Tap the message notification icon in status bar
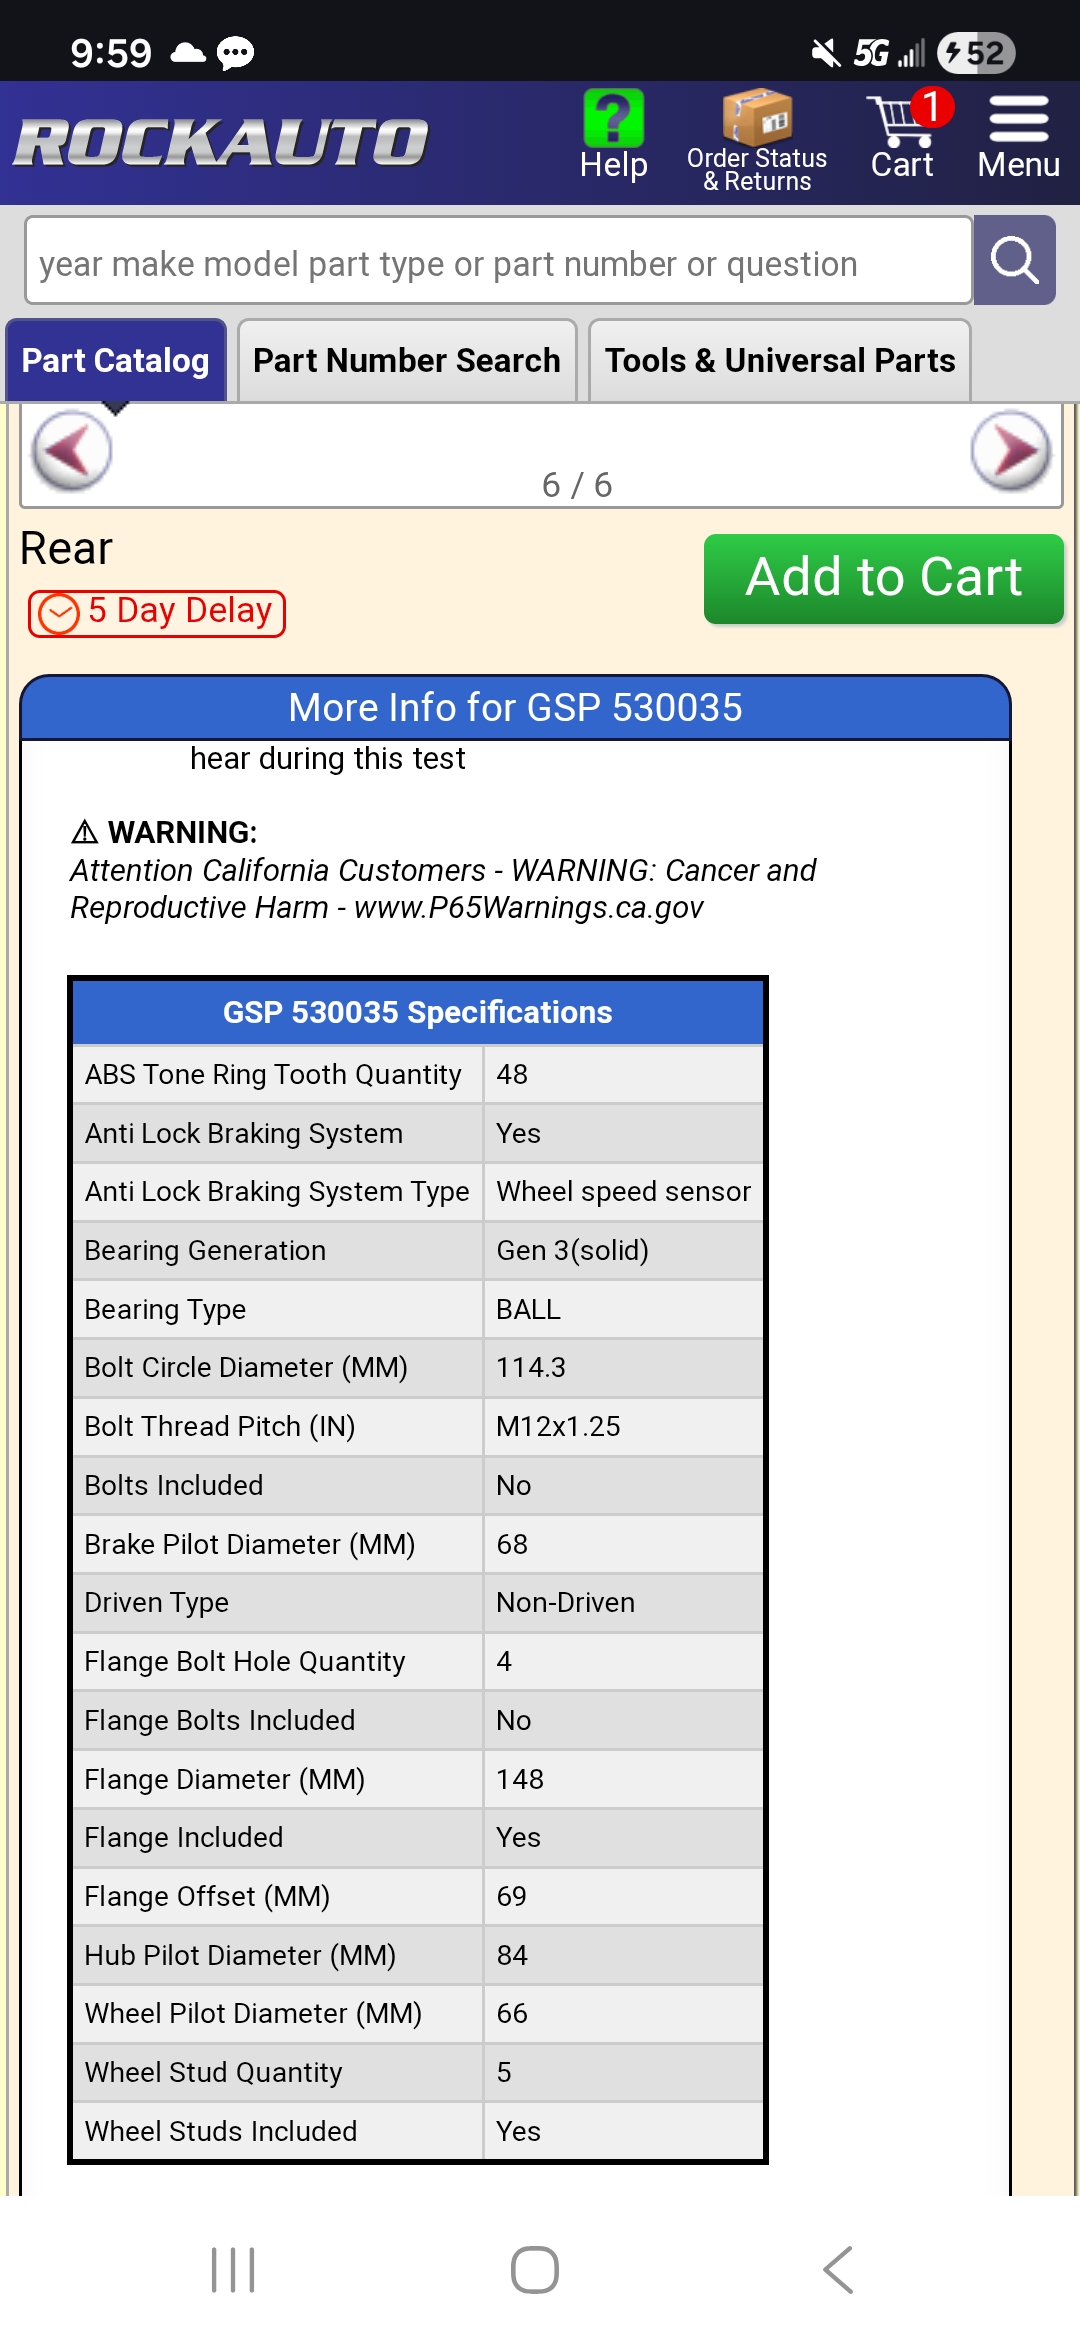Viewport: 1080px width, 2340px height. 236,53
